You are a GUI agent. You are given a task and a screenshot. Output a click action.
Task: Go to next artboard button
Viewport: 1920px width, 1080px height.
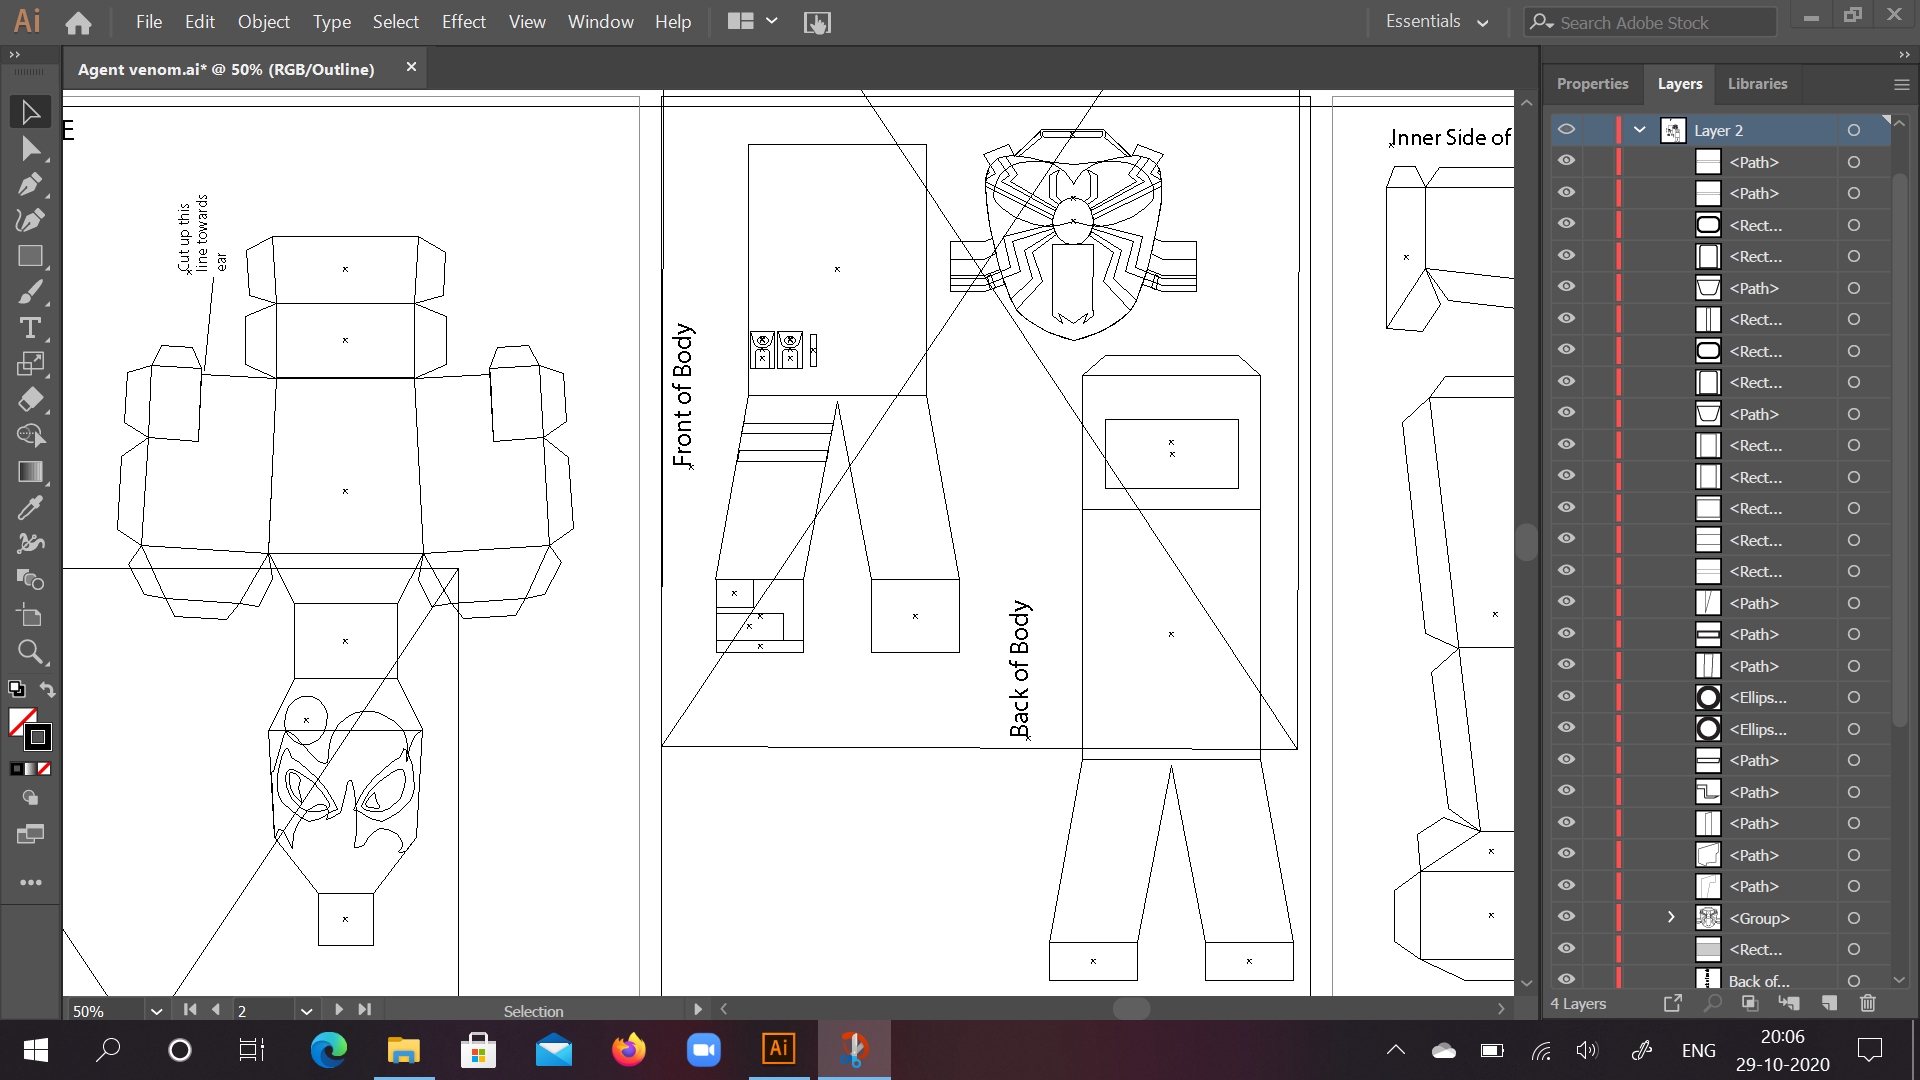[x=339, y=1010]
